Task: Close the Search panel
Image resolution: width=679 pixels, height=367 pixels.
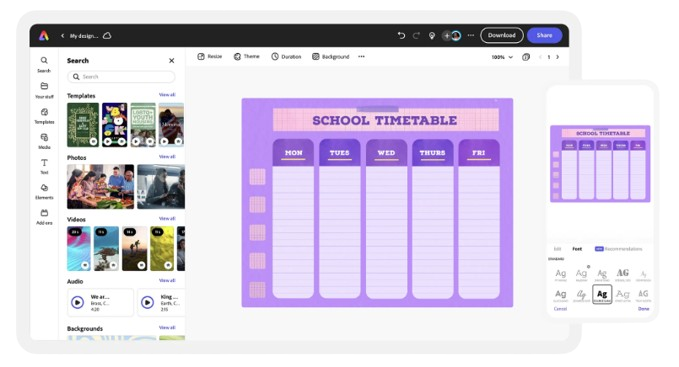Action: [x=171, y=61]
